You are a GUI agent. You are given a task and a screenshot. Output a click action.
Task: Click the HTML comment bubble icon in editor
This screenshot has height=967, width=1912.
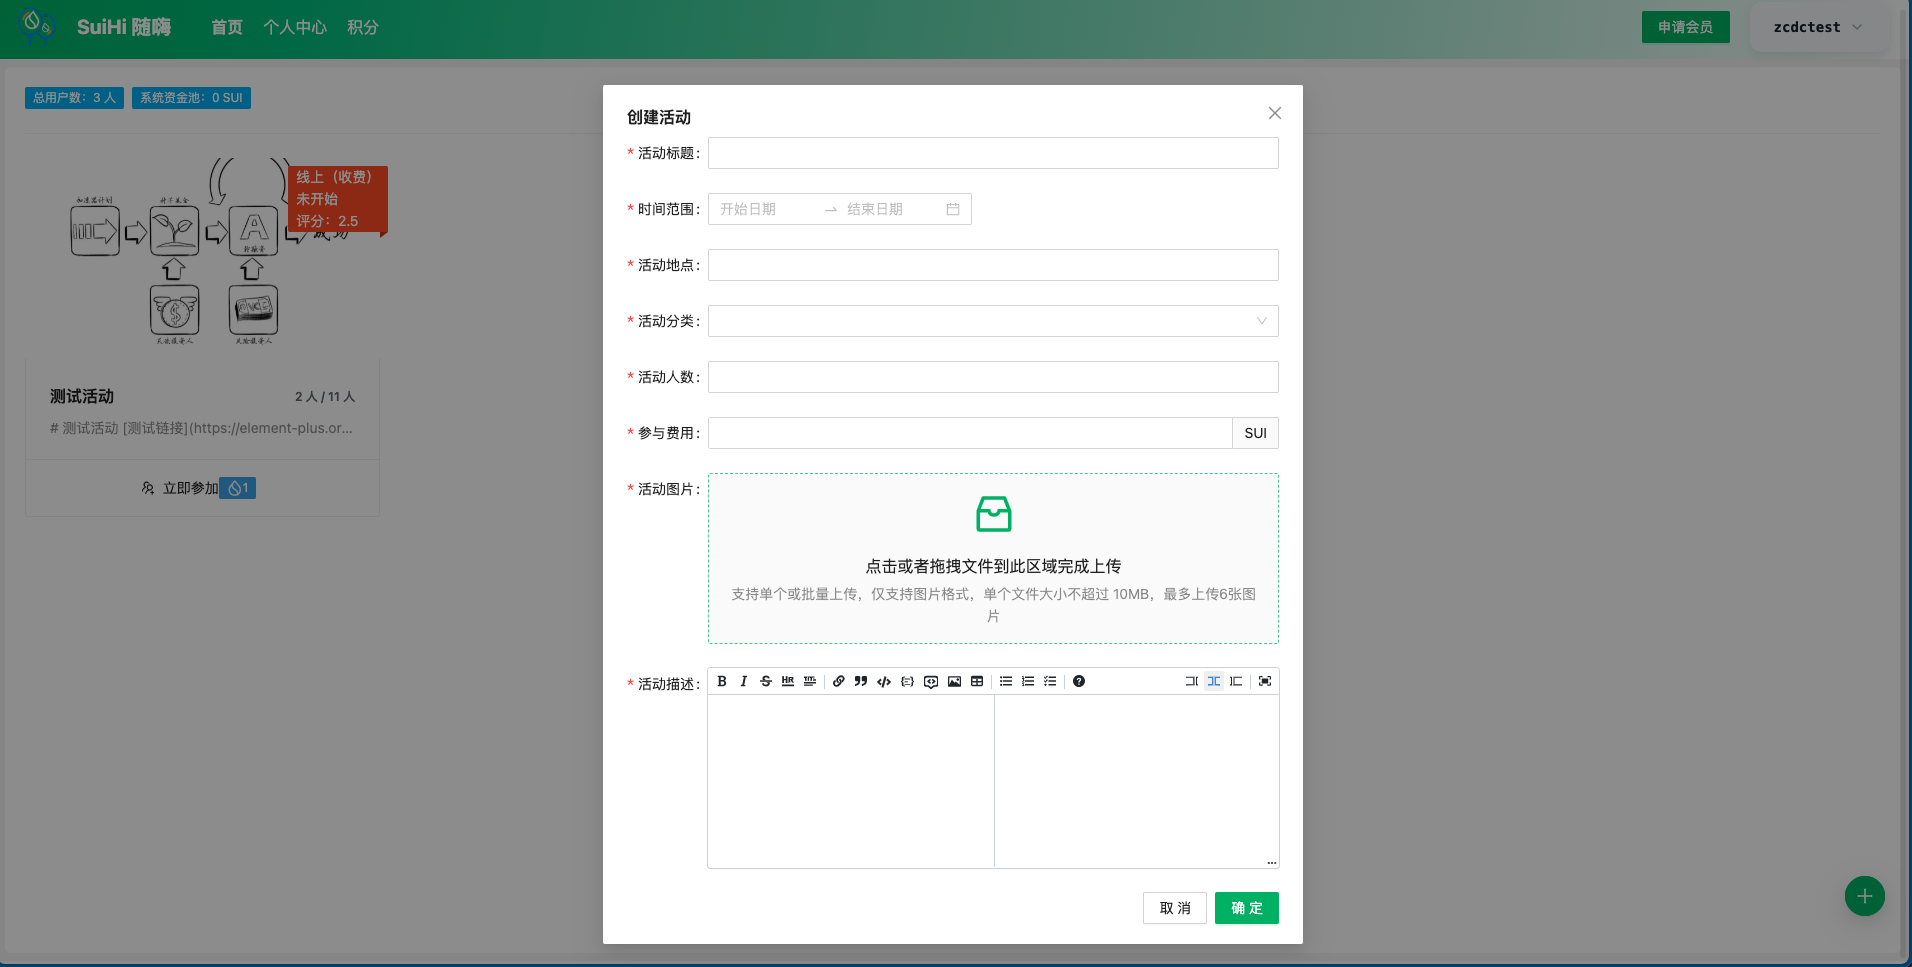(x=931, y=681)
